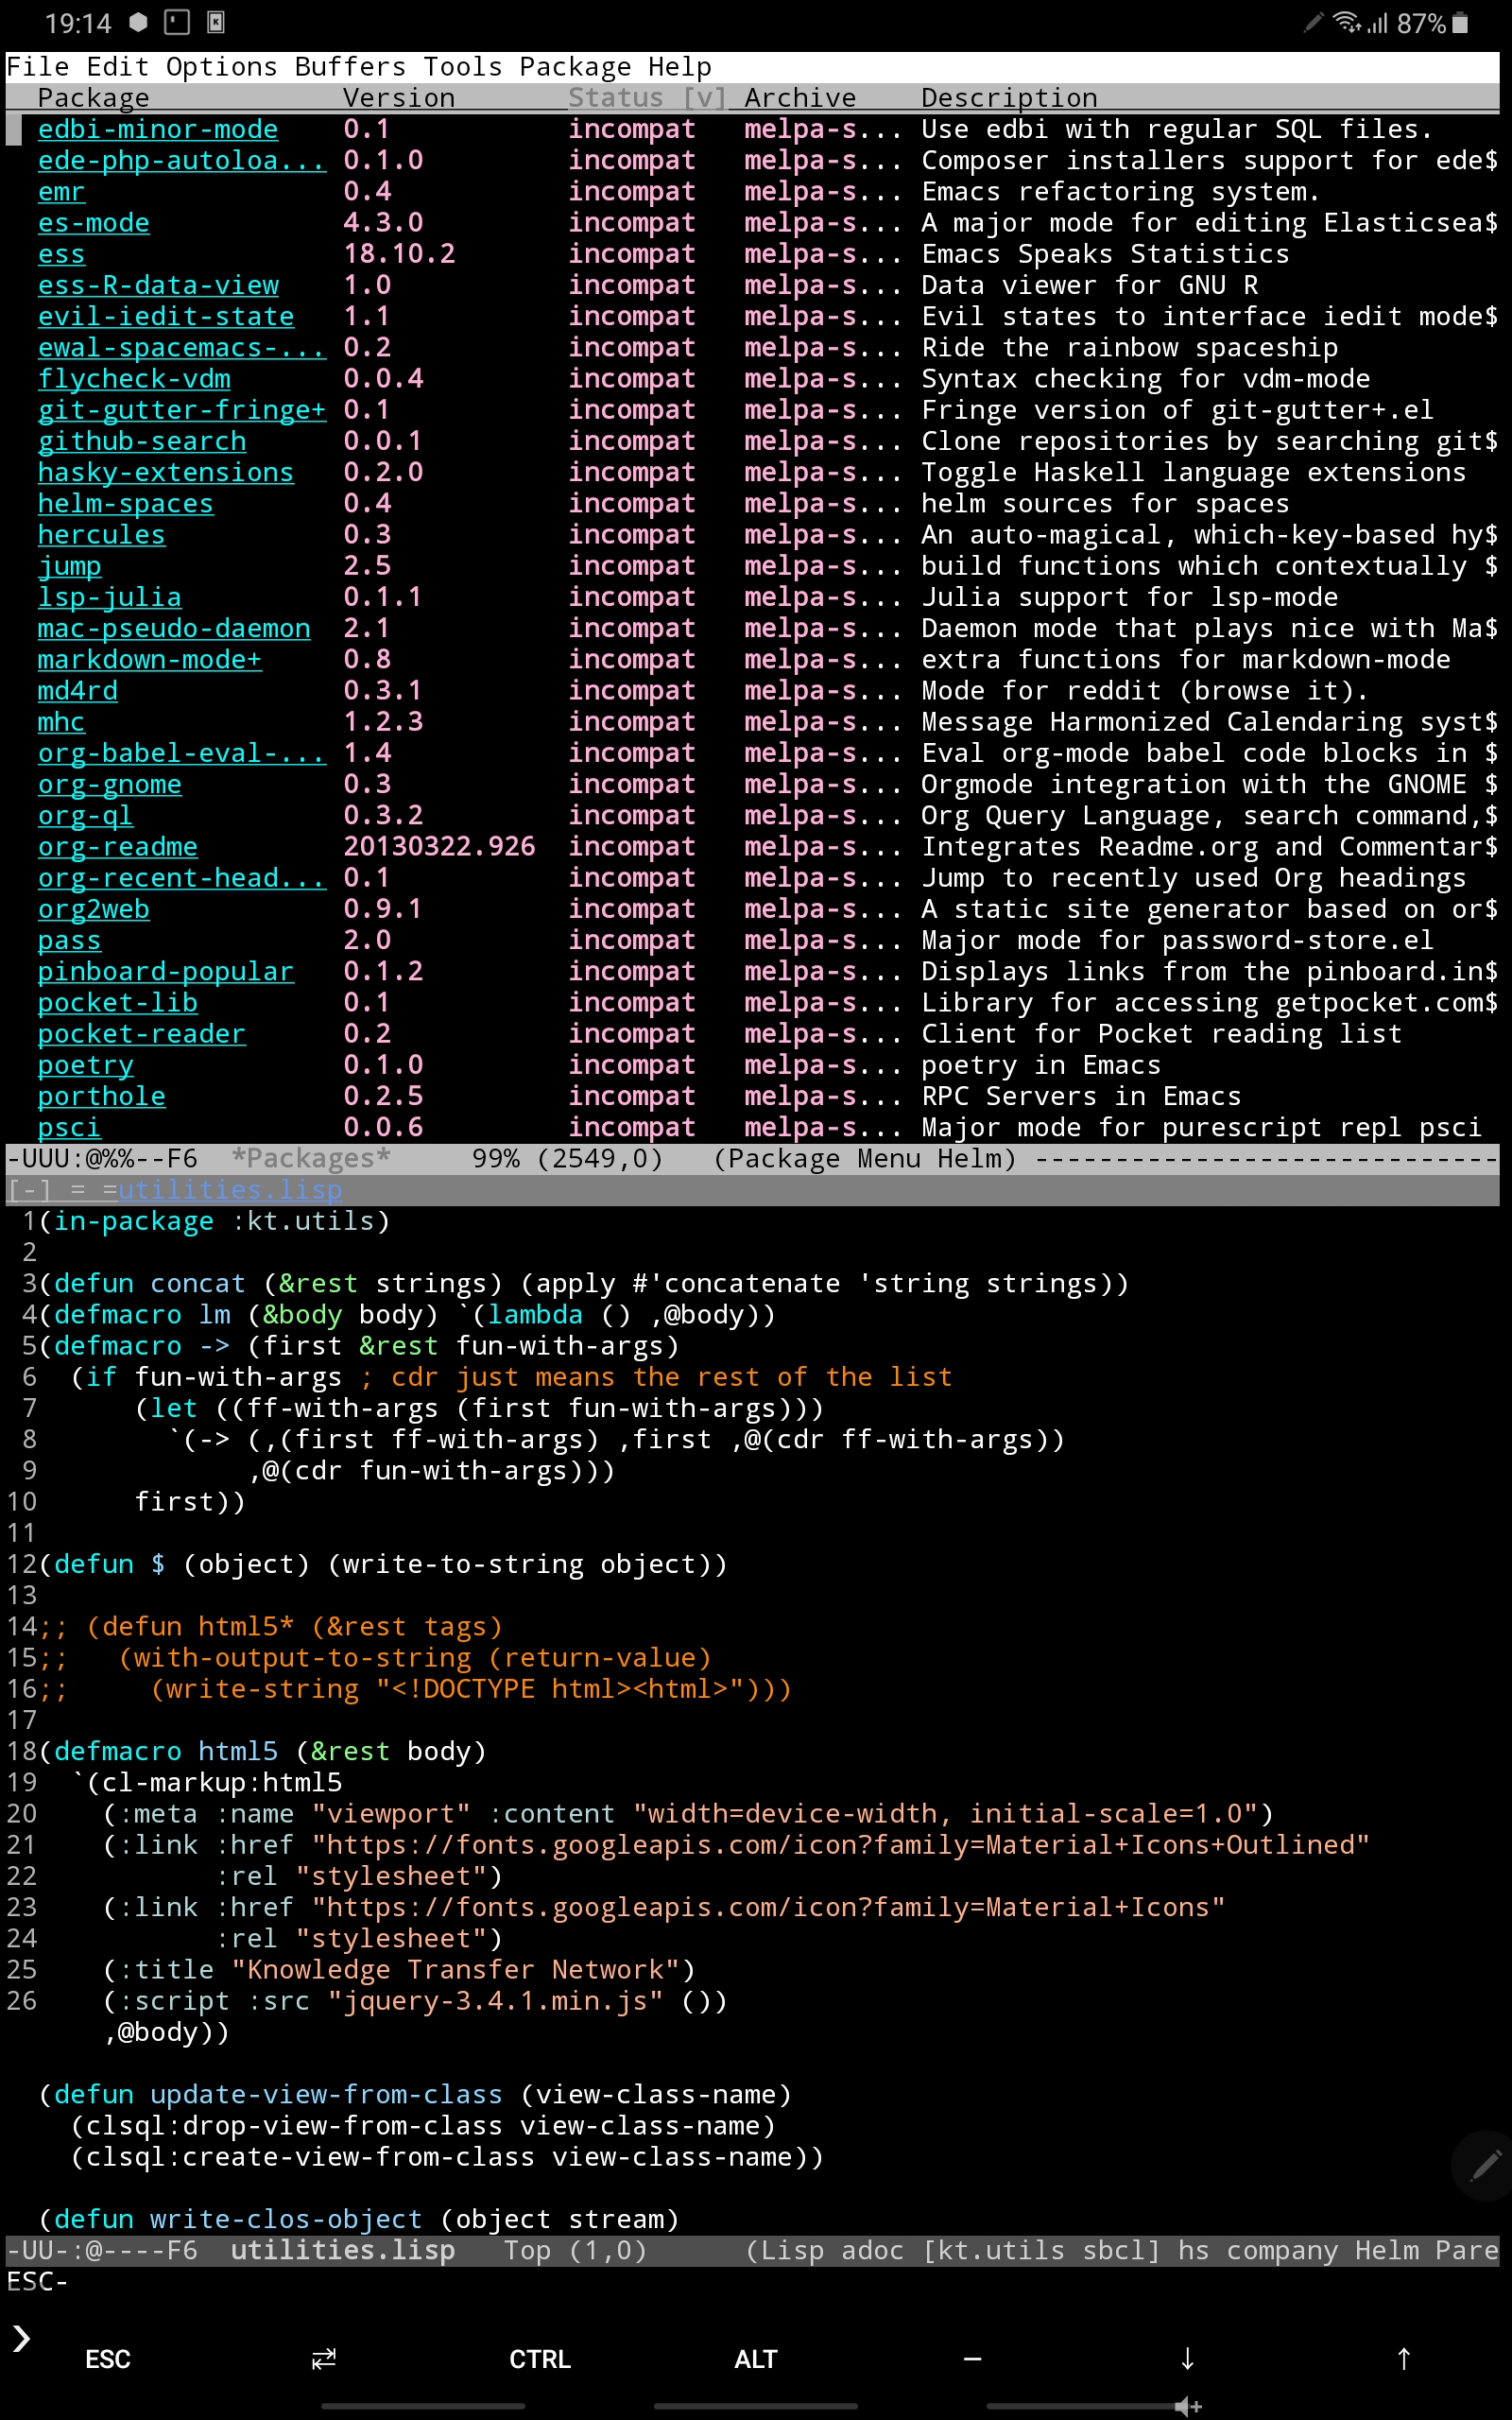The image size is (1512, 2420).
Task: Open the org-ql package entry
Action: click(x=85, y=815)
